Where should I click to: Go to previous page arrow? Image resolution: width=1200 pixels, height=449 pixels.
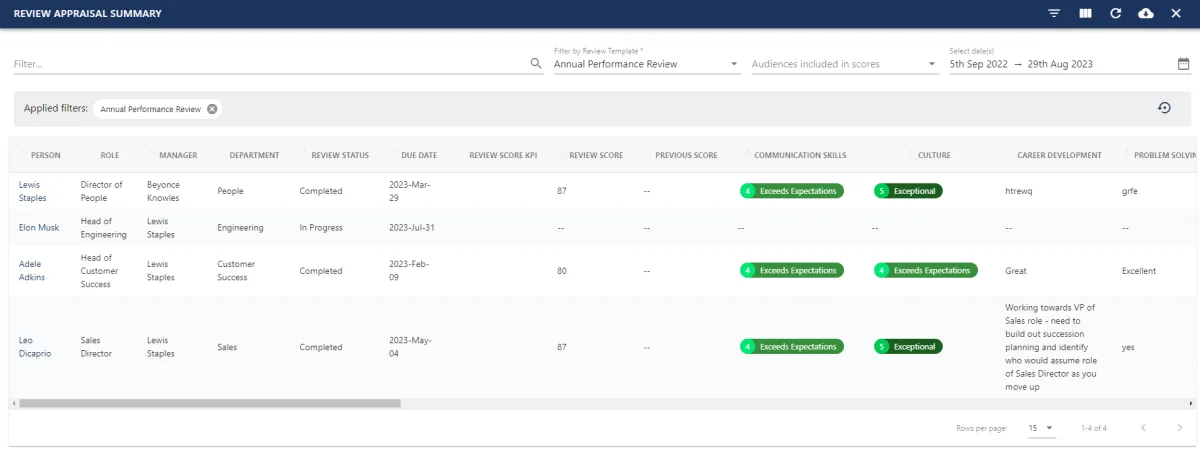(x=1144, y=428)
